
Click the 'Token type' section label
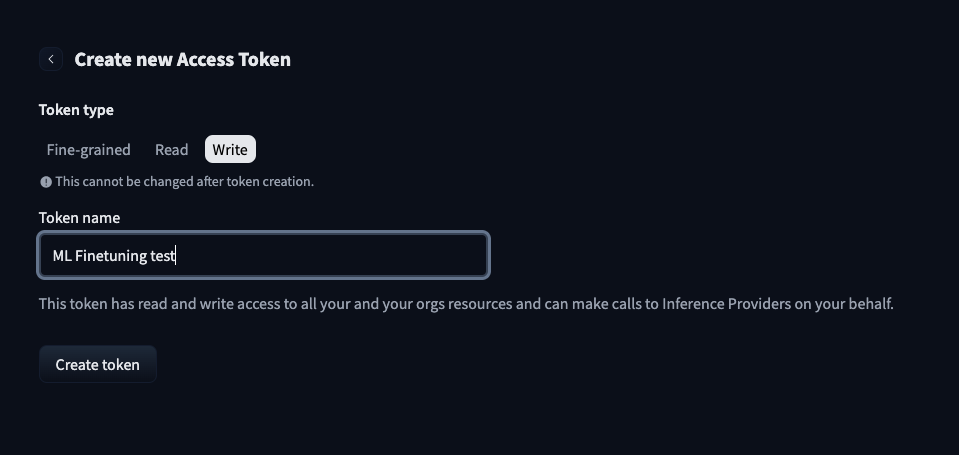pyautogui.click(x=76, y=110)
